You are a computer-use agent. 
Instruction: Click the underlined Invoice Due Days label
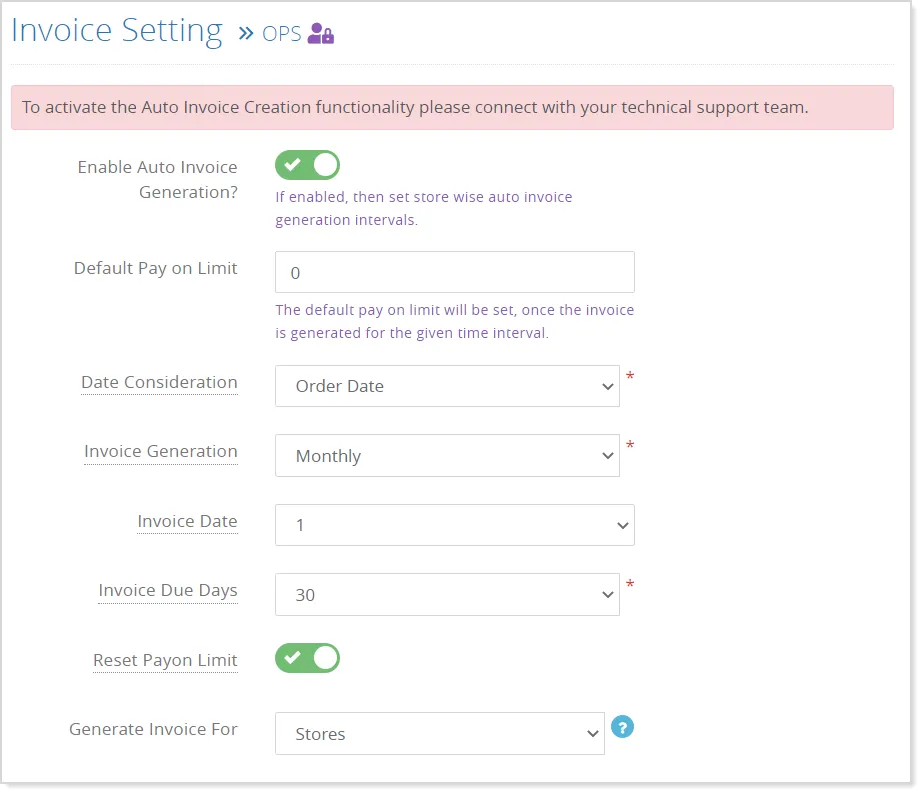click(167, 590)
